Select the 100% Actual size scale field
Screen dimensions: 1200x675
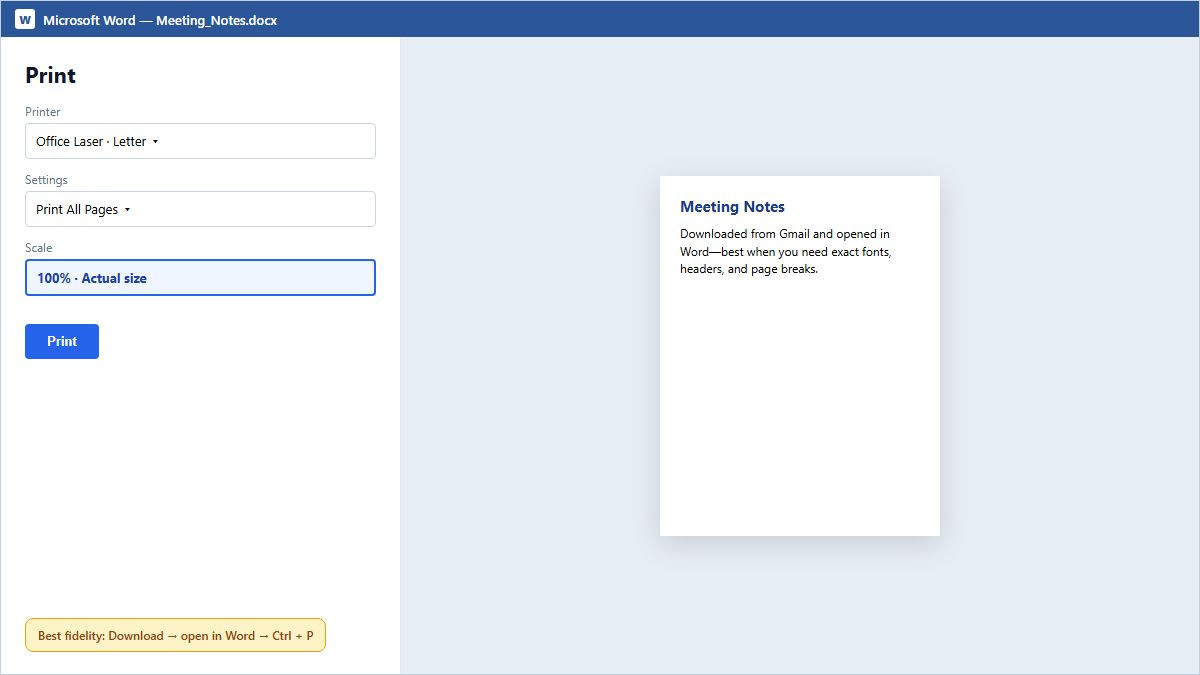tap(200, 278)
